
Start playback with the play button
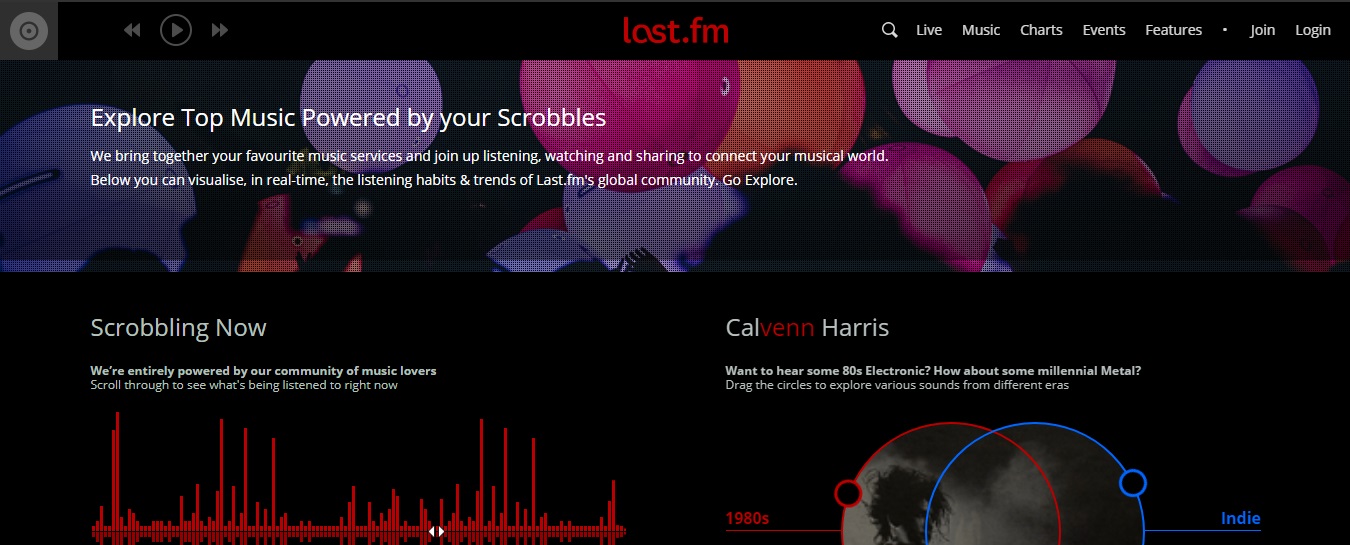pos(176,30)
